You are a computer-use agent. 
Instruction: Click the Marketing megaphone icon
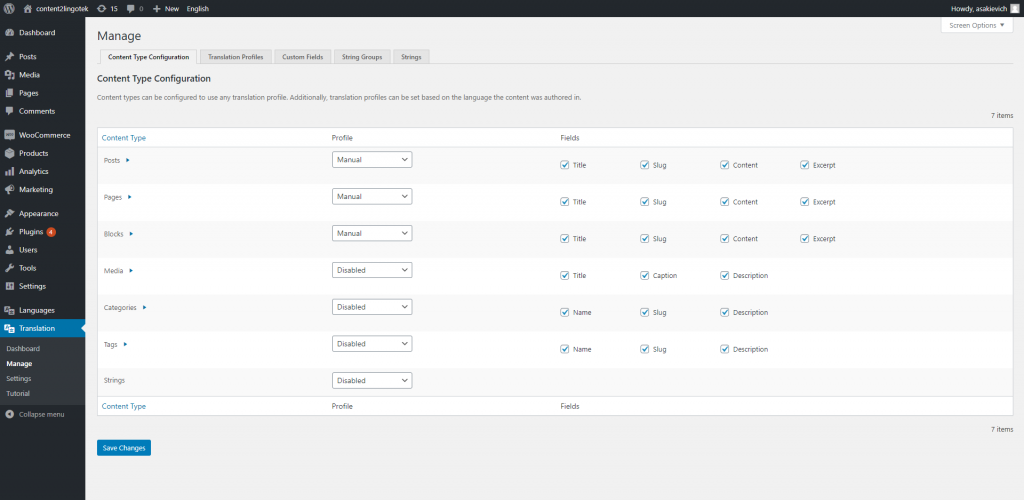click(9, 189)
